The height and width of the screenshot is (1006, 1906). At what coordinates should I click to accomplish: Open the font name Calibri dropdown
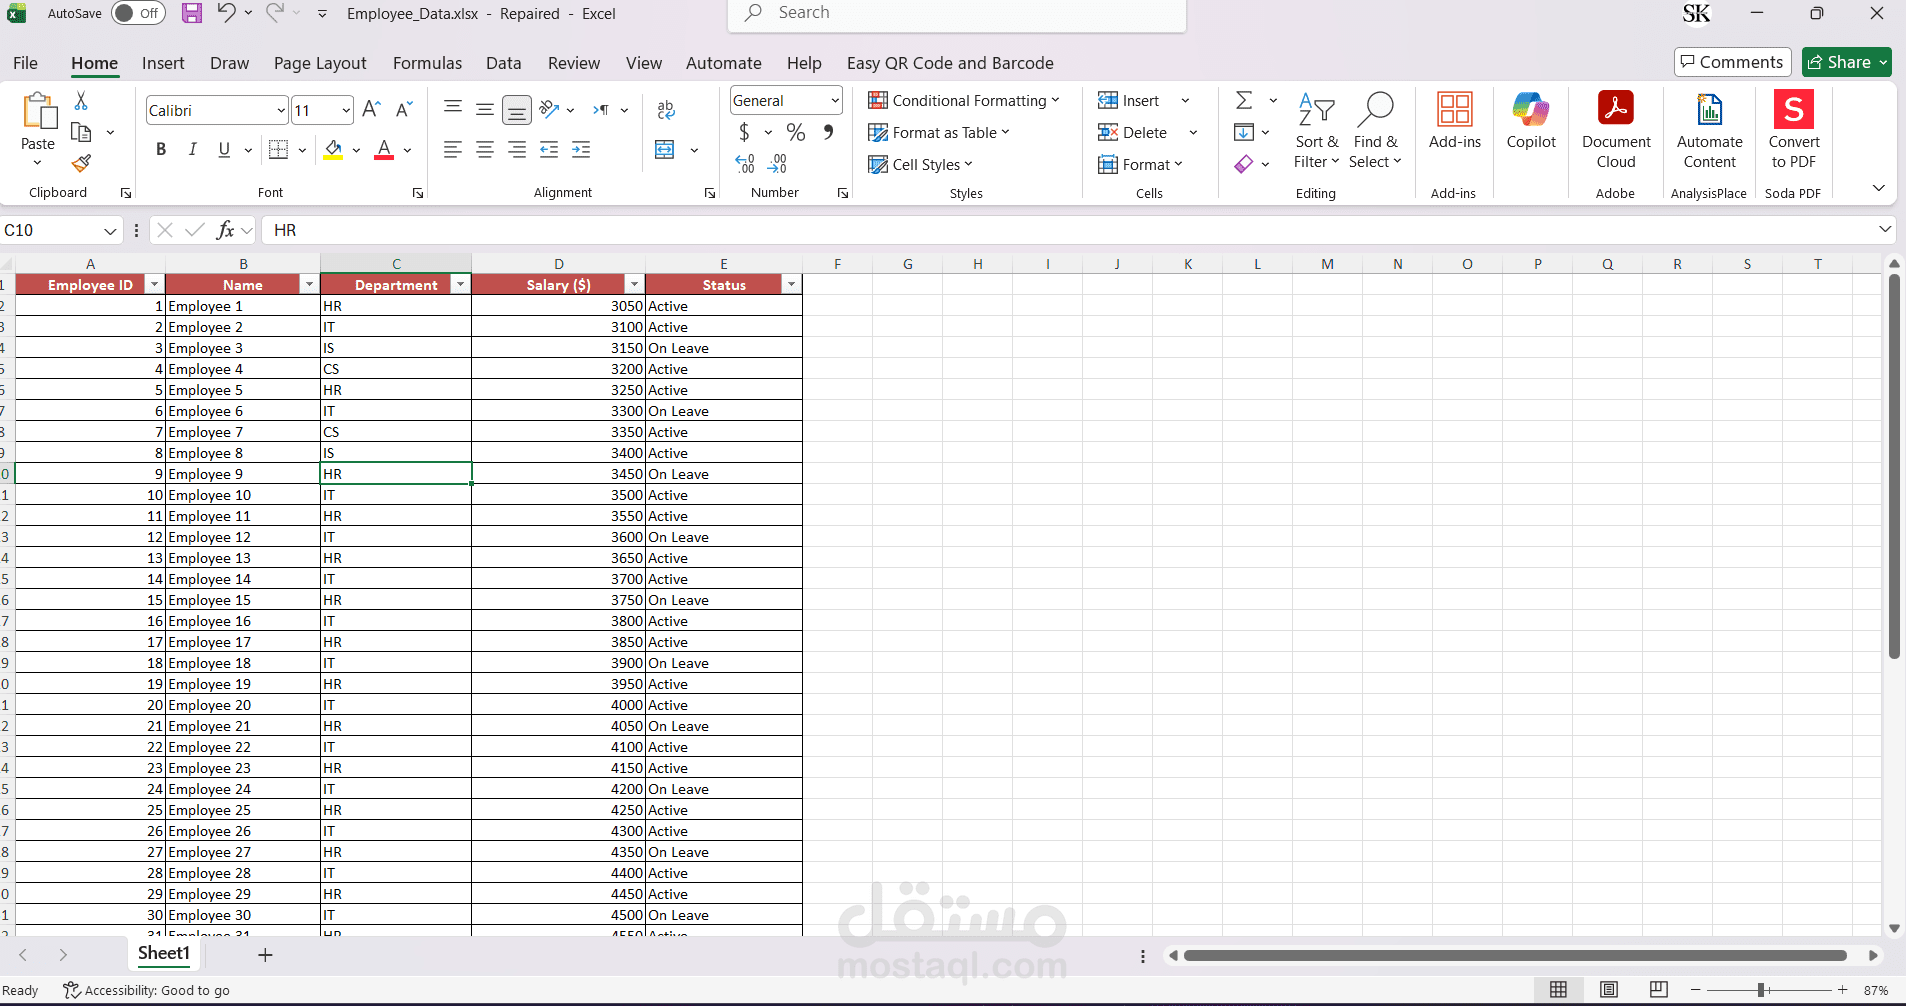coord(281,110)
